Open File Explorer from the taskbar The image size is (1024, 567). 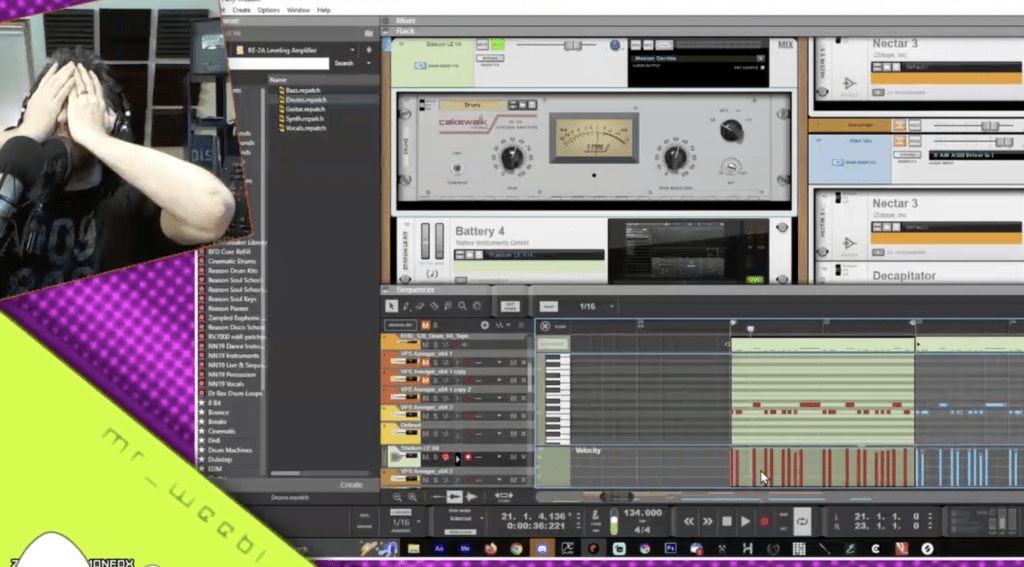[x=413, y=549]
